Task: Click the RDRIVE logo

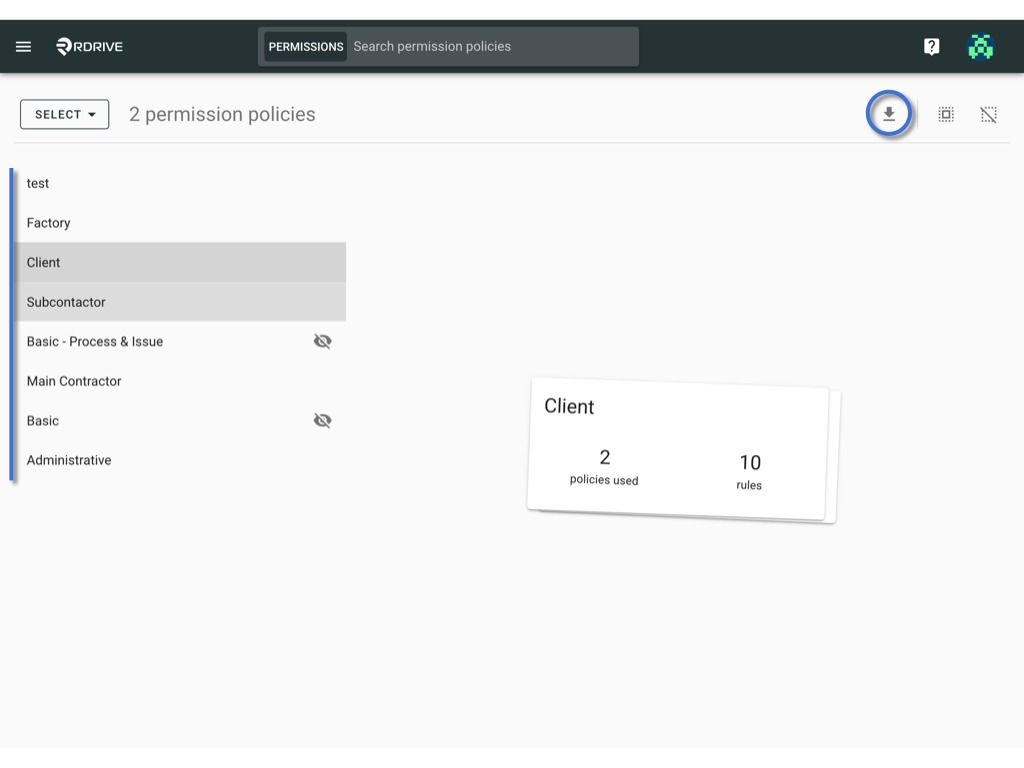Action: 89,46
